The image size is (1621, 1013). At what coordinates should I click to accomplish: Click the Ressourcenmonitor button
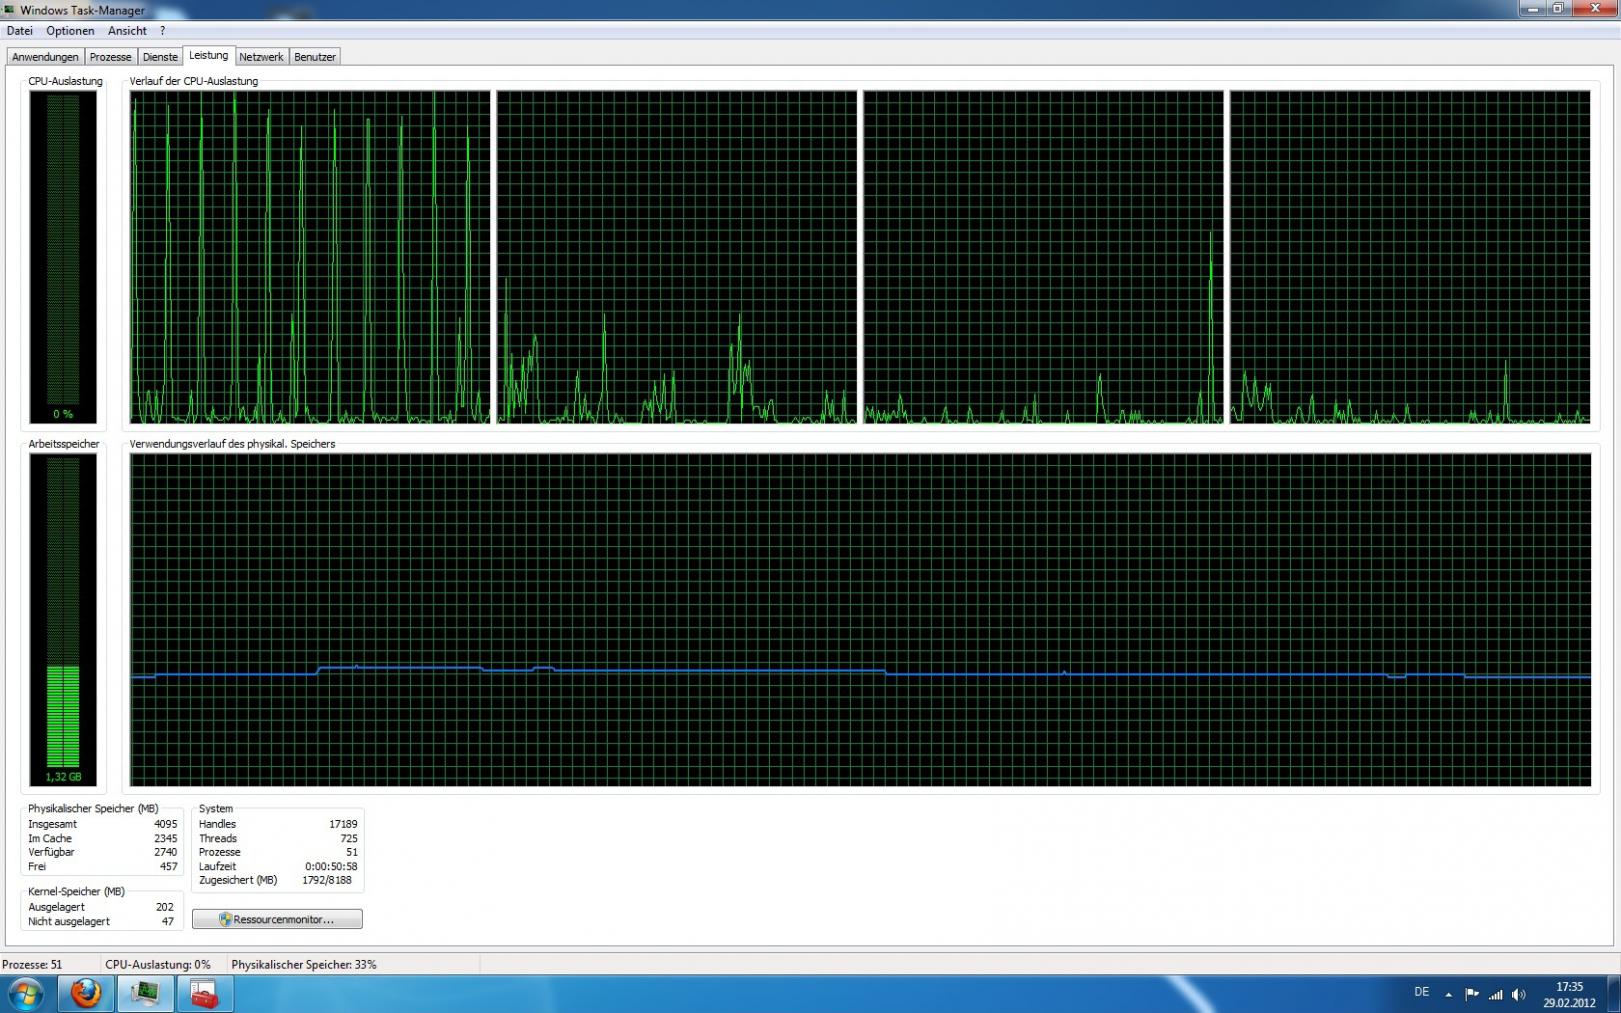tap(277, 919)
